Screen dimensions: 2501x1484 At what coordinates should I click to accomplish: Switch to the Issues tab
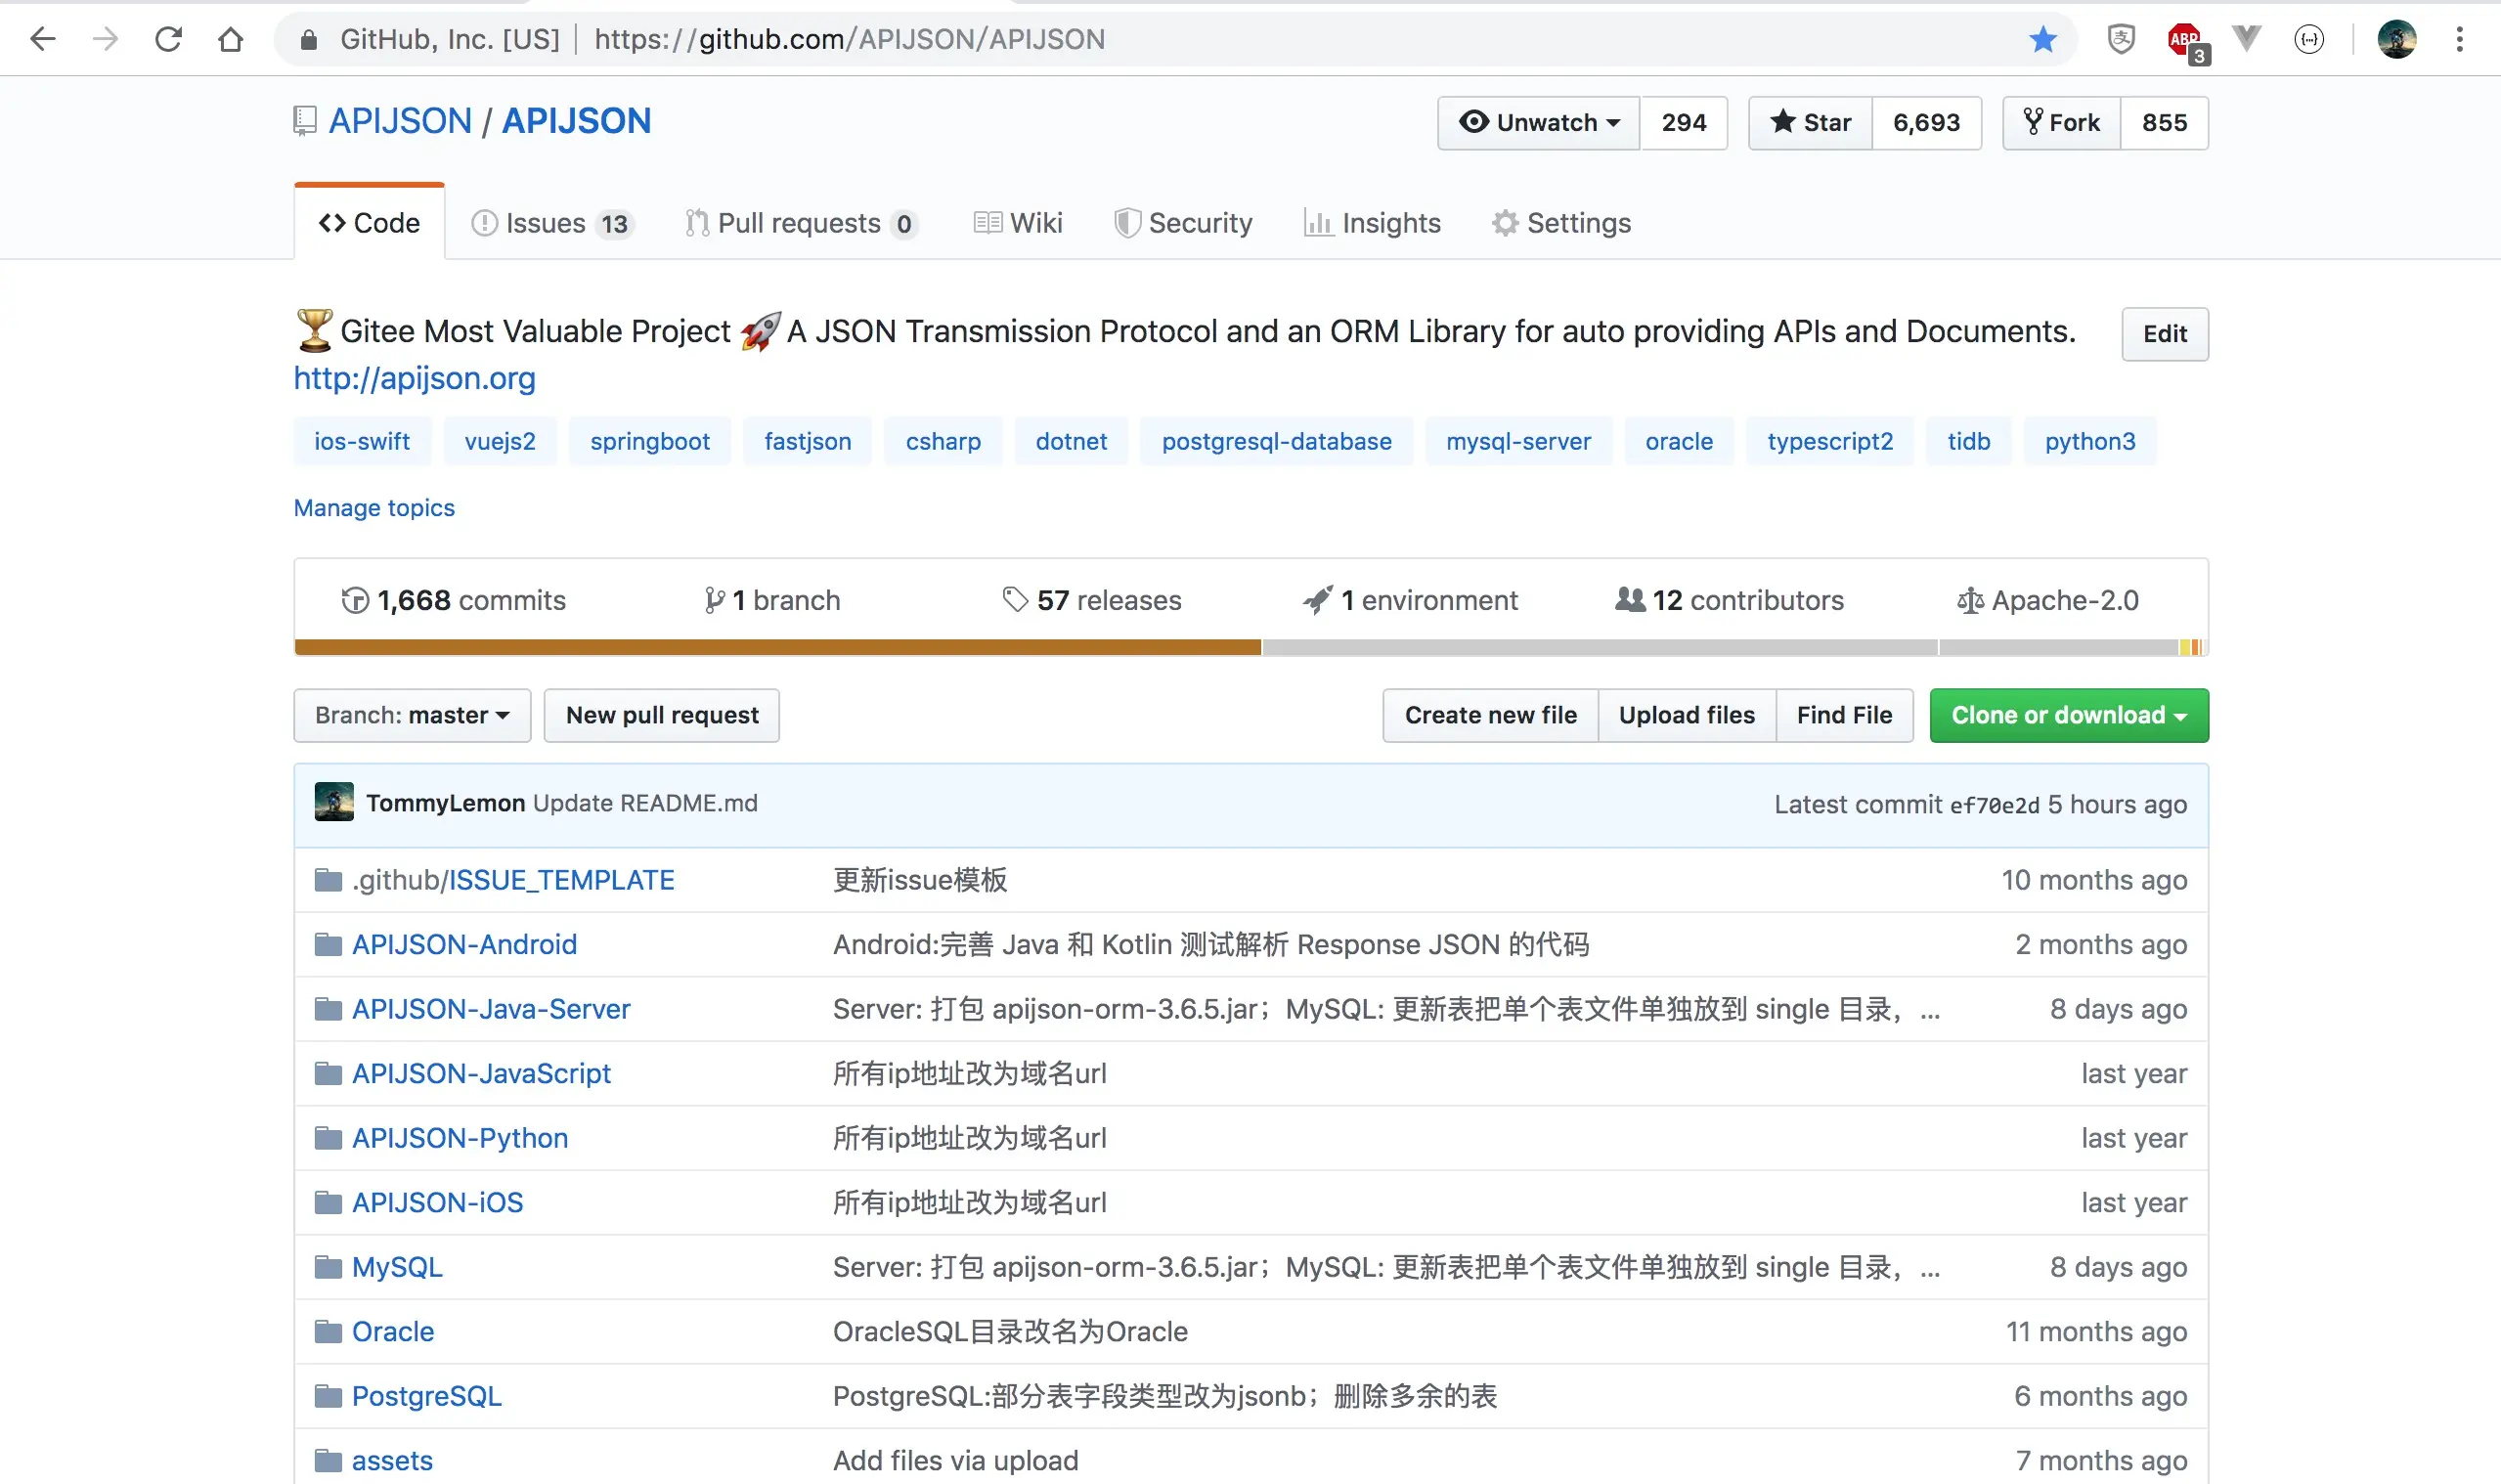coord(551,223)
